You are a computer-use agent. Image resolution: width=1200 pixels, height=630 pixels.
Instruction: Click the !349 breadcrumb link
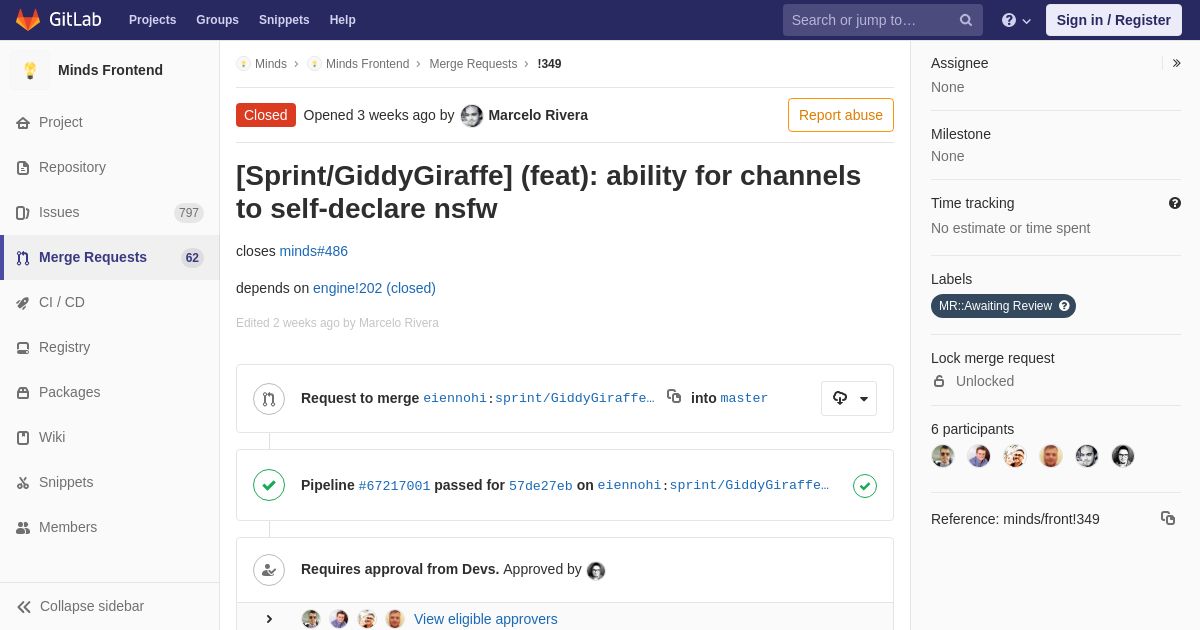[549, 64]
